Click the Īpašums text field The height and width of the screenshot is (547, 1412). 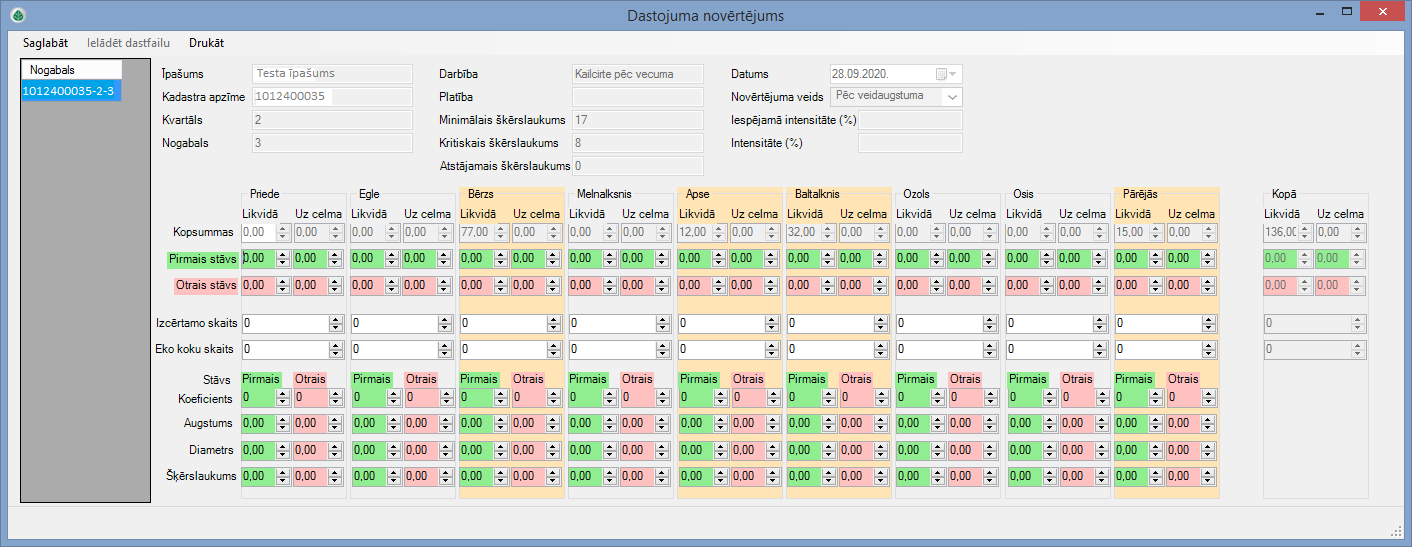pos(332,74)
